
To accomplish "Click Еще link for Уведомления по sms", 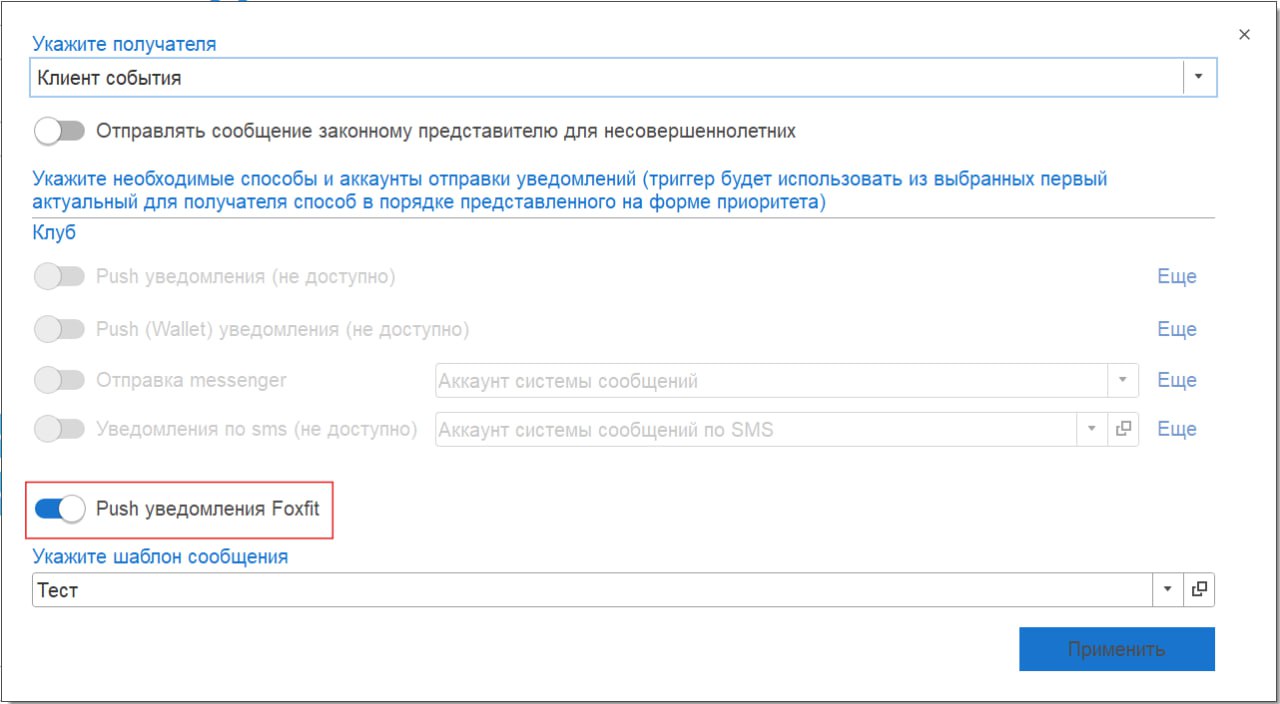I will (x=1177, y=429).
